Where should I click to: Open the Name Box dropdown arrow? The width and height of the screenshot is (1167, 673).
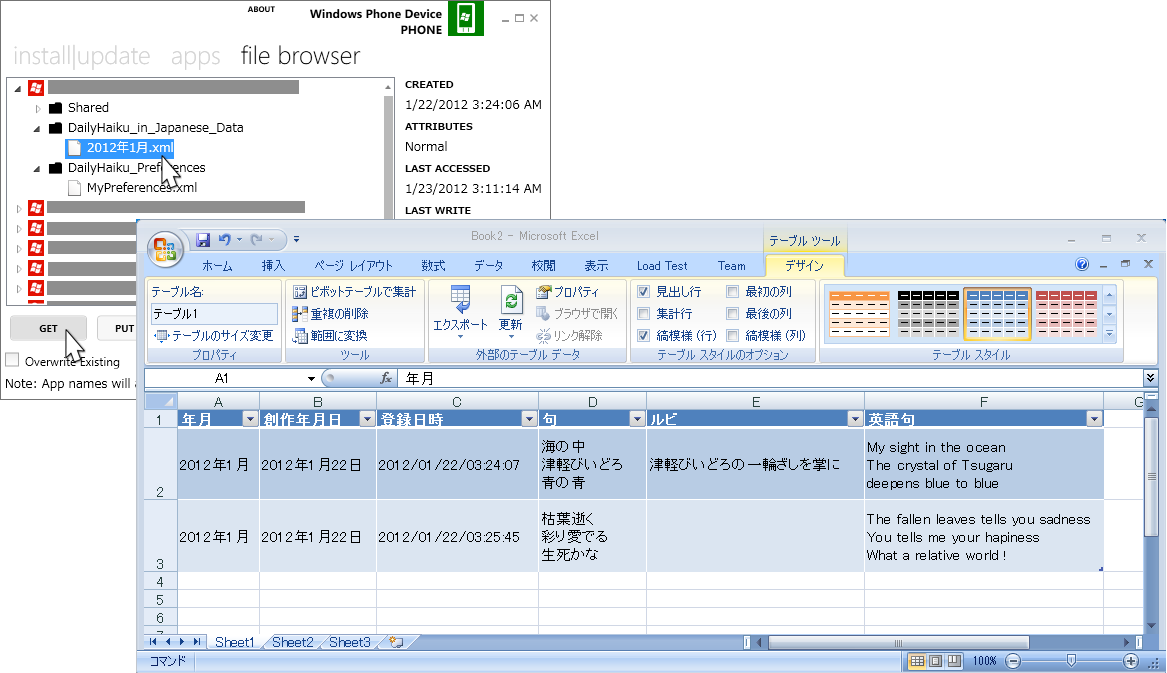click(311, 378)
